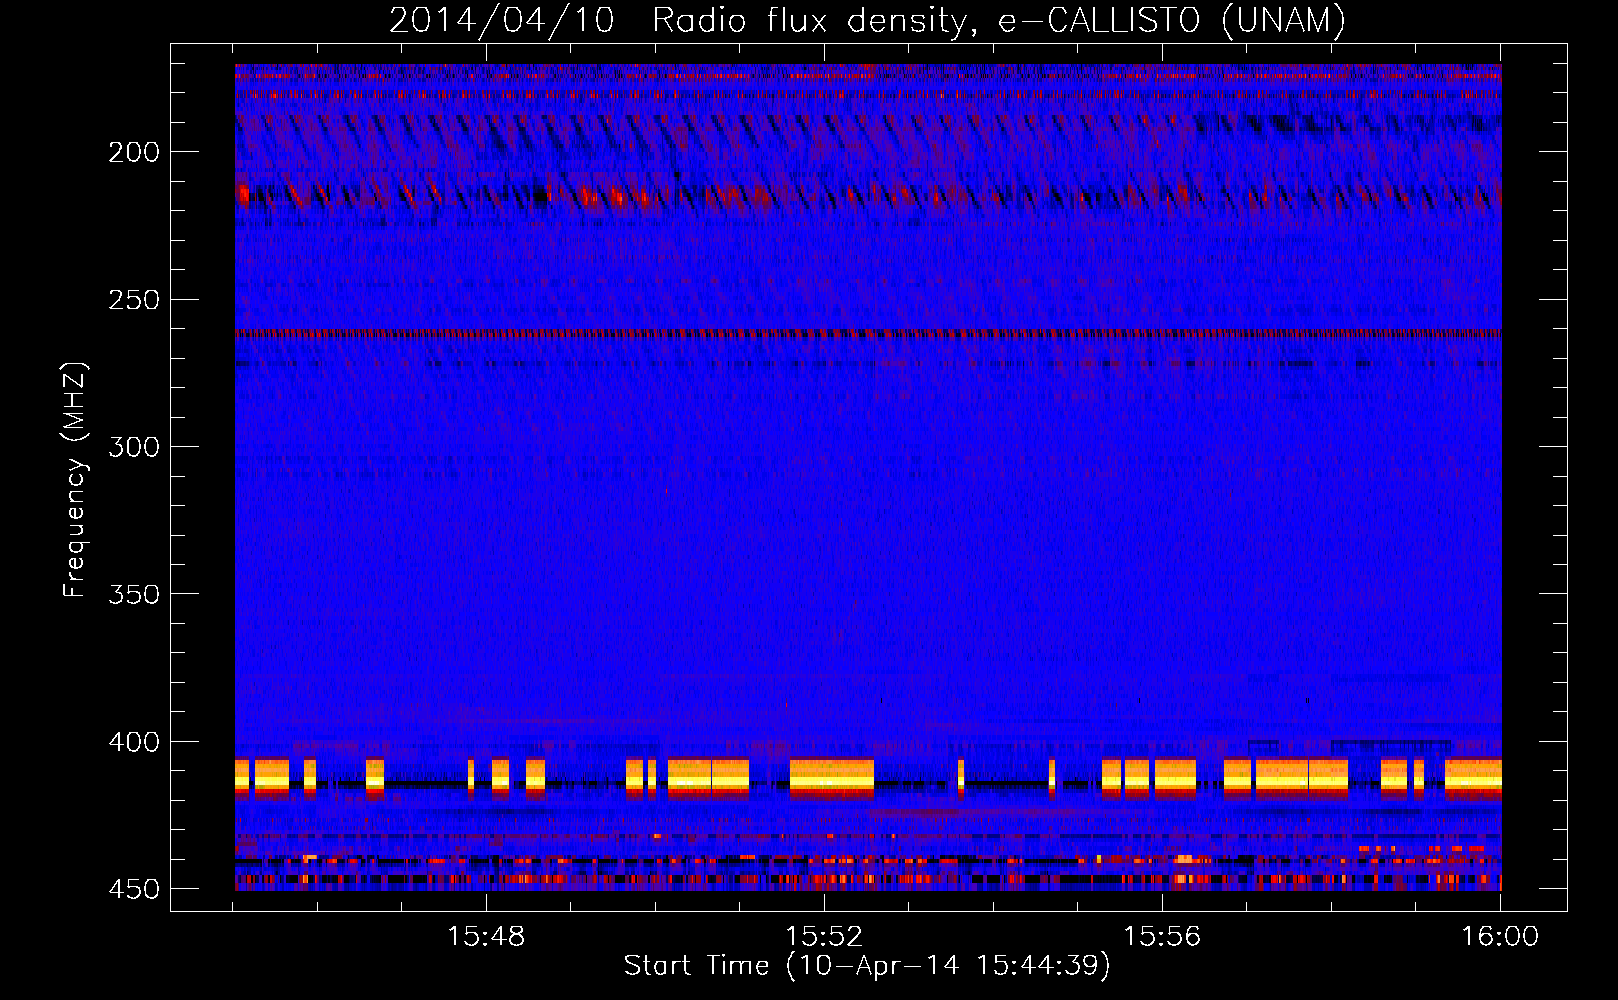Image resolution: width=1618 pixels, height=1000 pixels.
Task: Click the 400 frequency tick label
Action: pyautogui.click(x=134, y=742)
